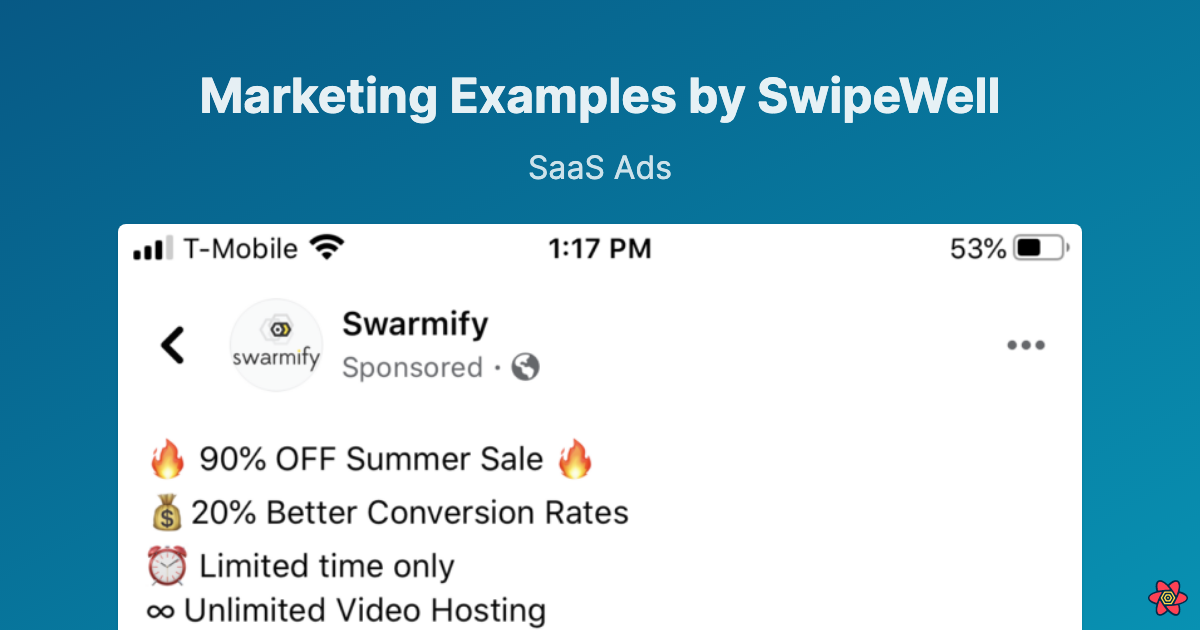The image size is (1200, 630).
Task: Open the audience globe icon beside Sponsored
Action: [527, 366]
